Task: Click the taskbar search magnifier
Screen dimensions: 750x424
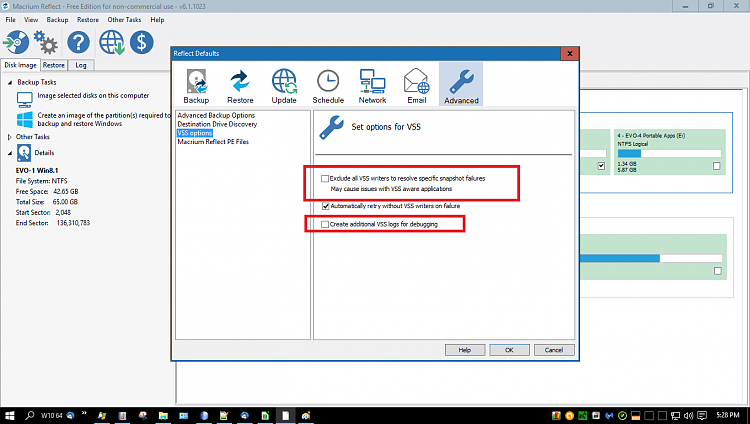Action: coord(30,415)
